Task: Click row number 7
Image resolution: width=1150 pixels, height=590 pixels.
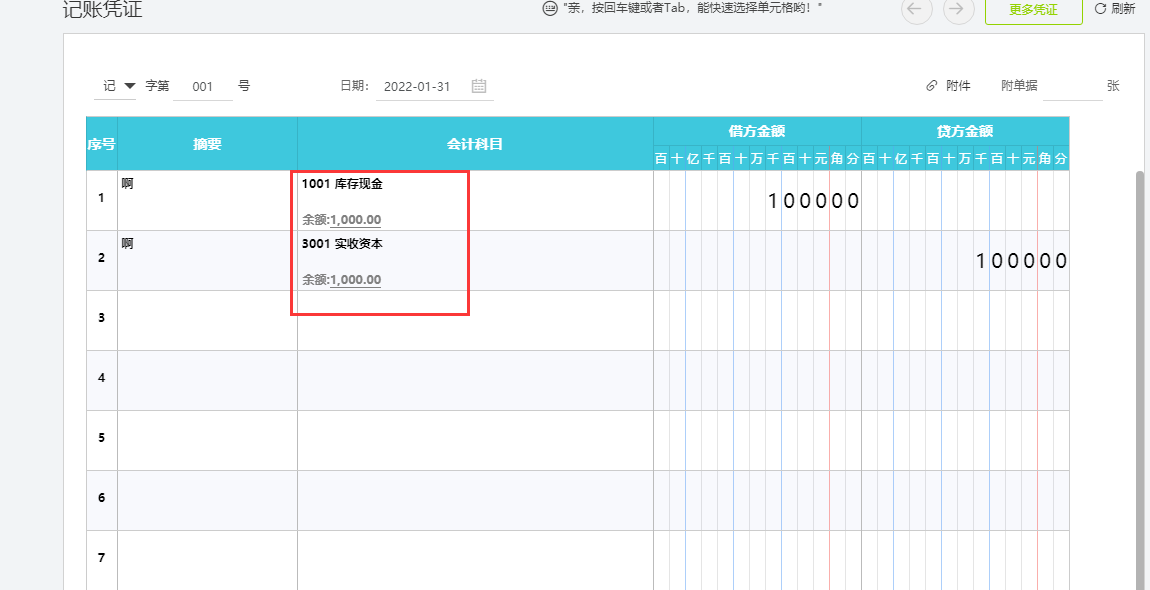Action: click(101, 558)
